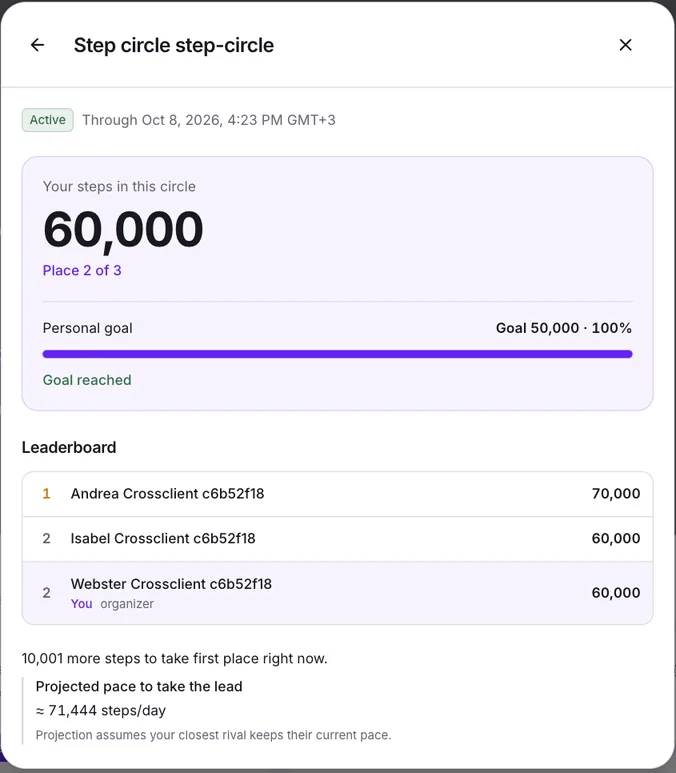Go back using the left arrow icon
This screenshot has width=676, height=773.
[37, 45]
